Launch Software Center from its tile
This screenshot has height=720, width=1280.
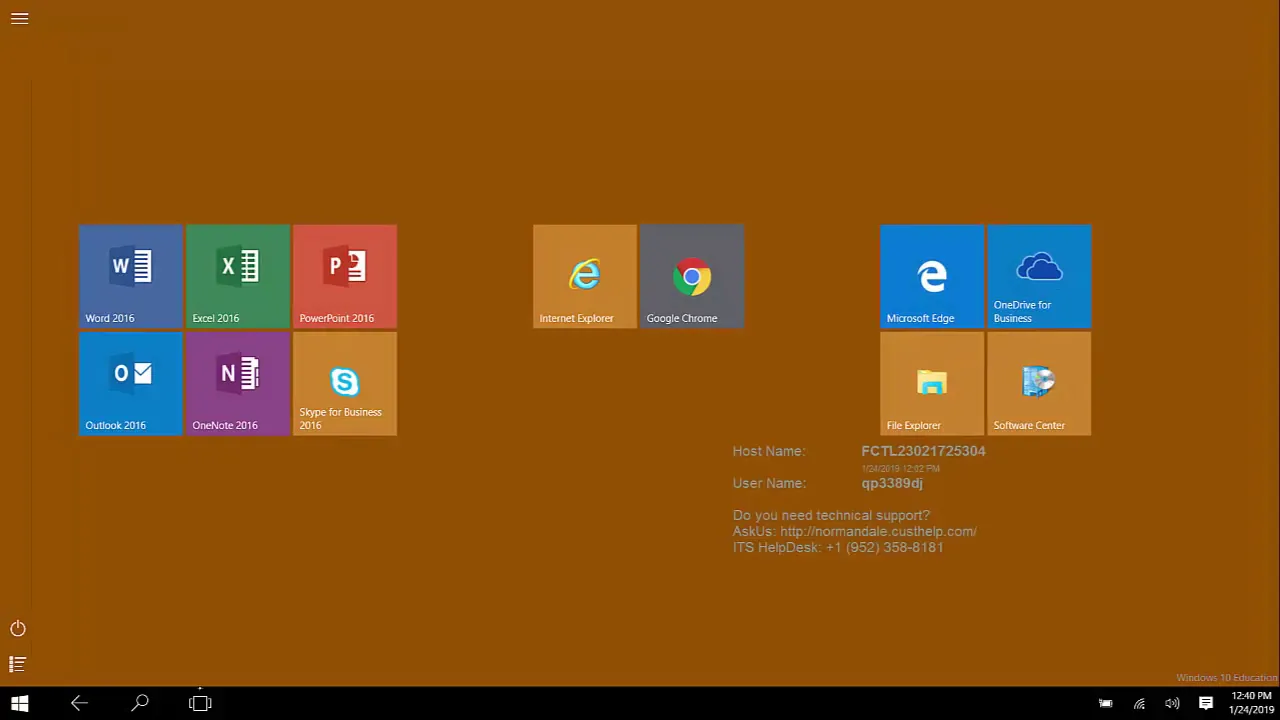[x=1039, y=383]
